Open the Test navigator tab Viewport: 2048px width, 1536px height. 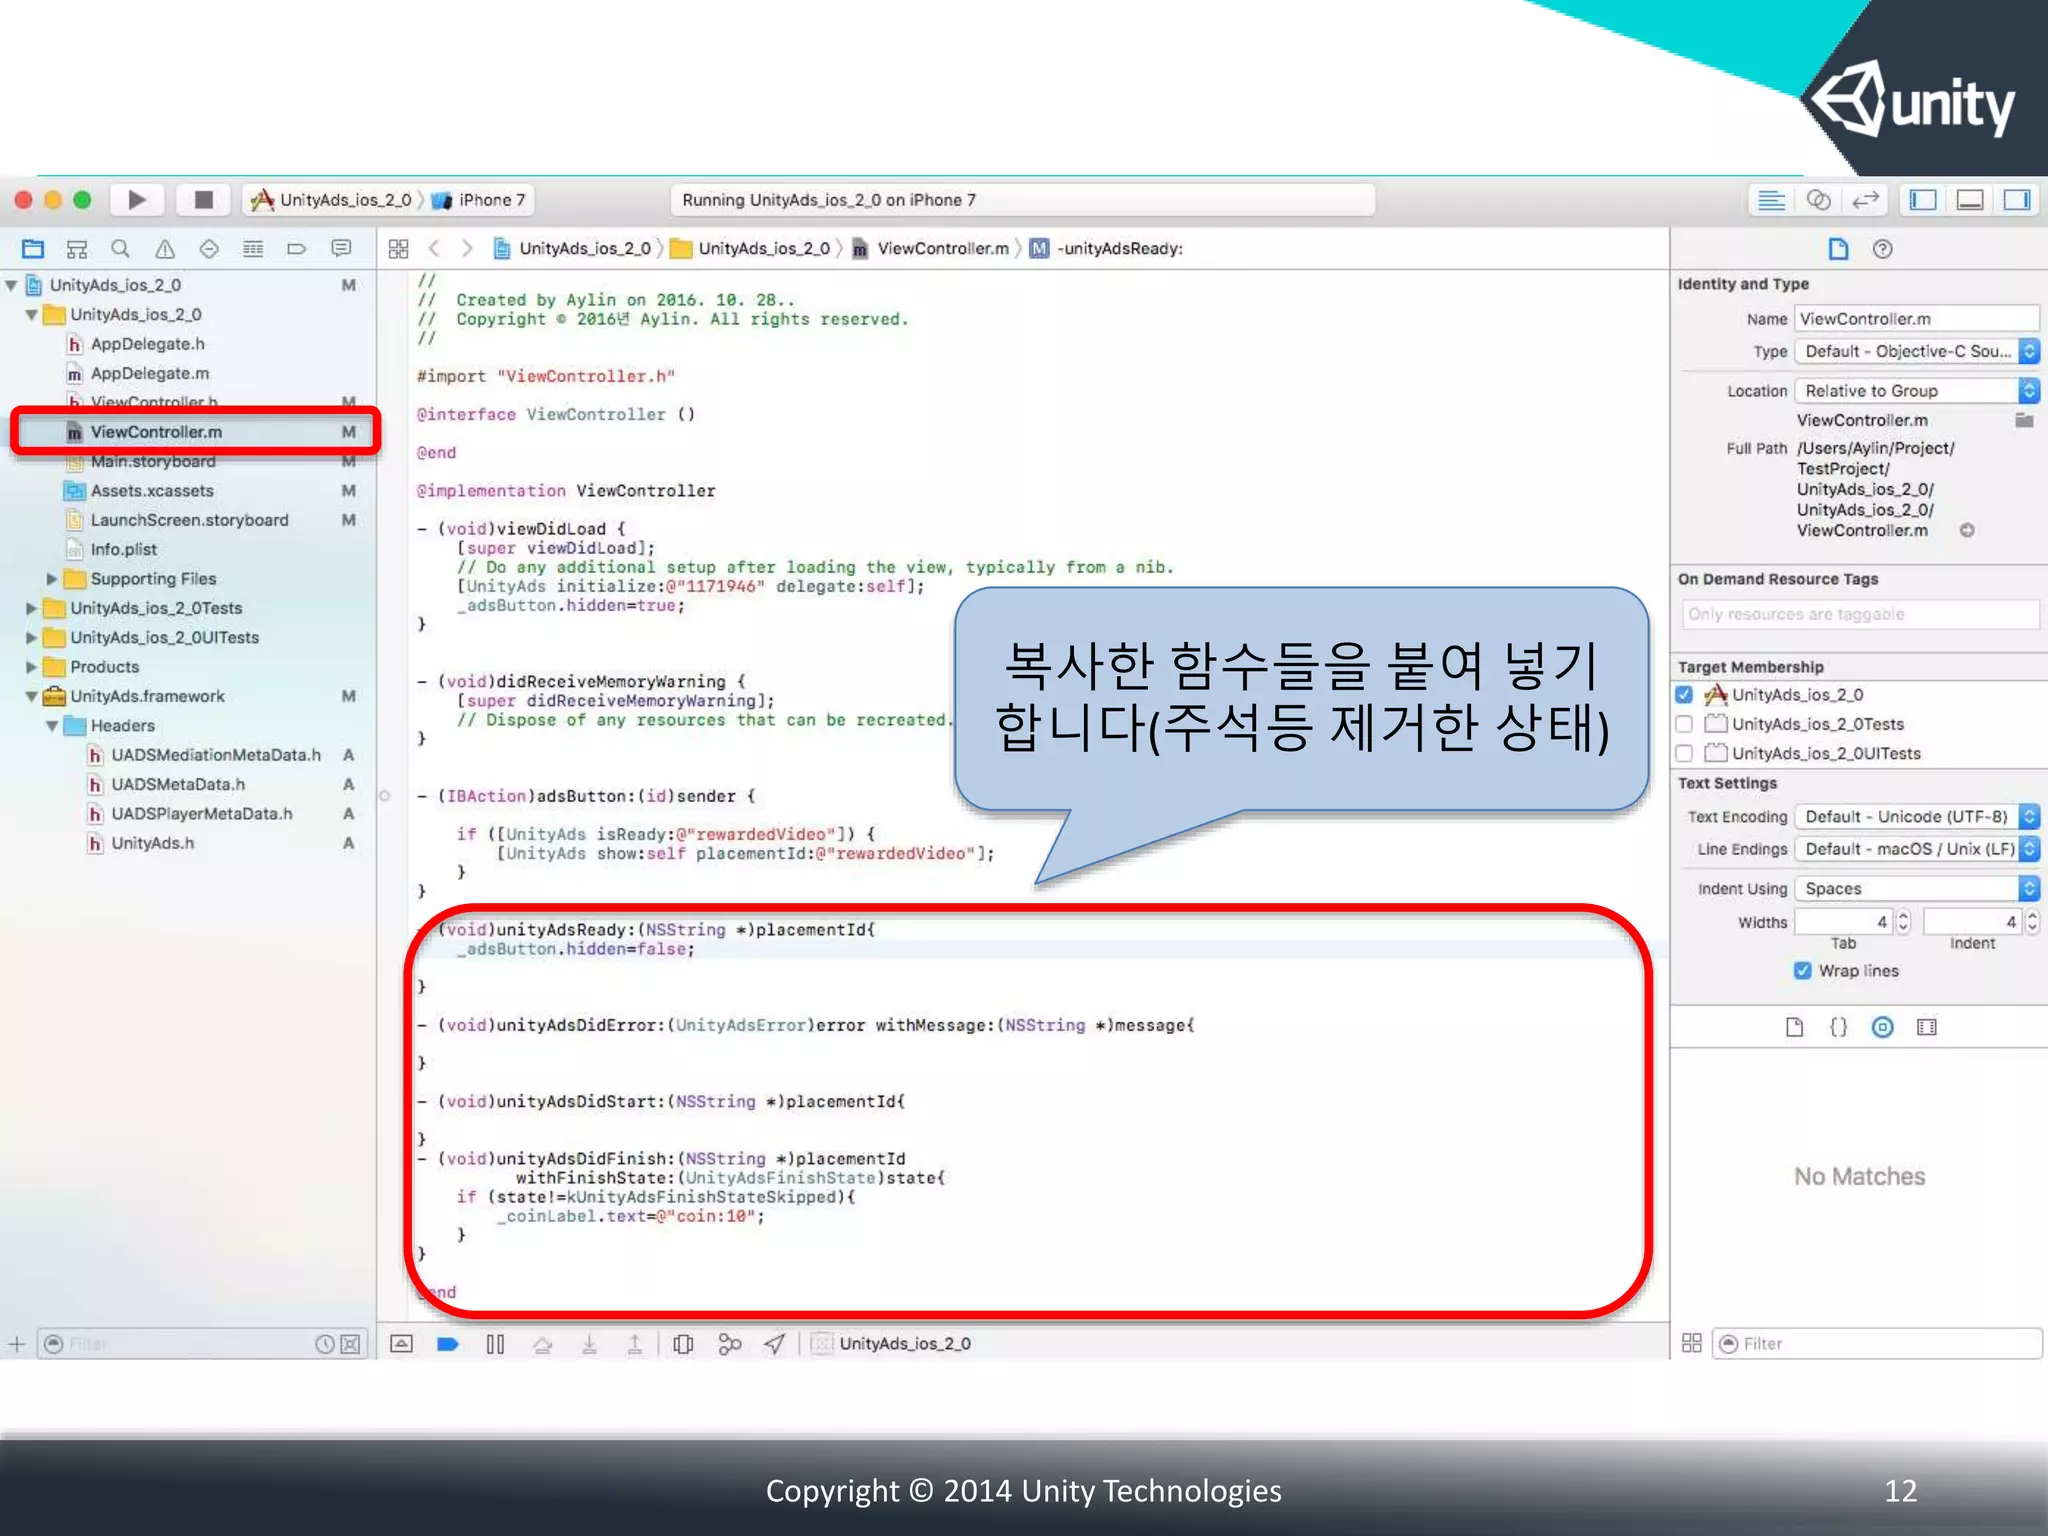(209, 248)
